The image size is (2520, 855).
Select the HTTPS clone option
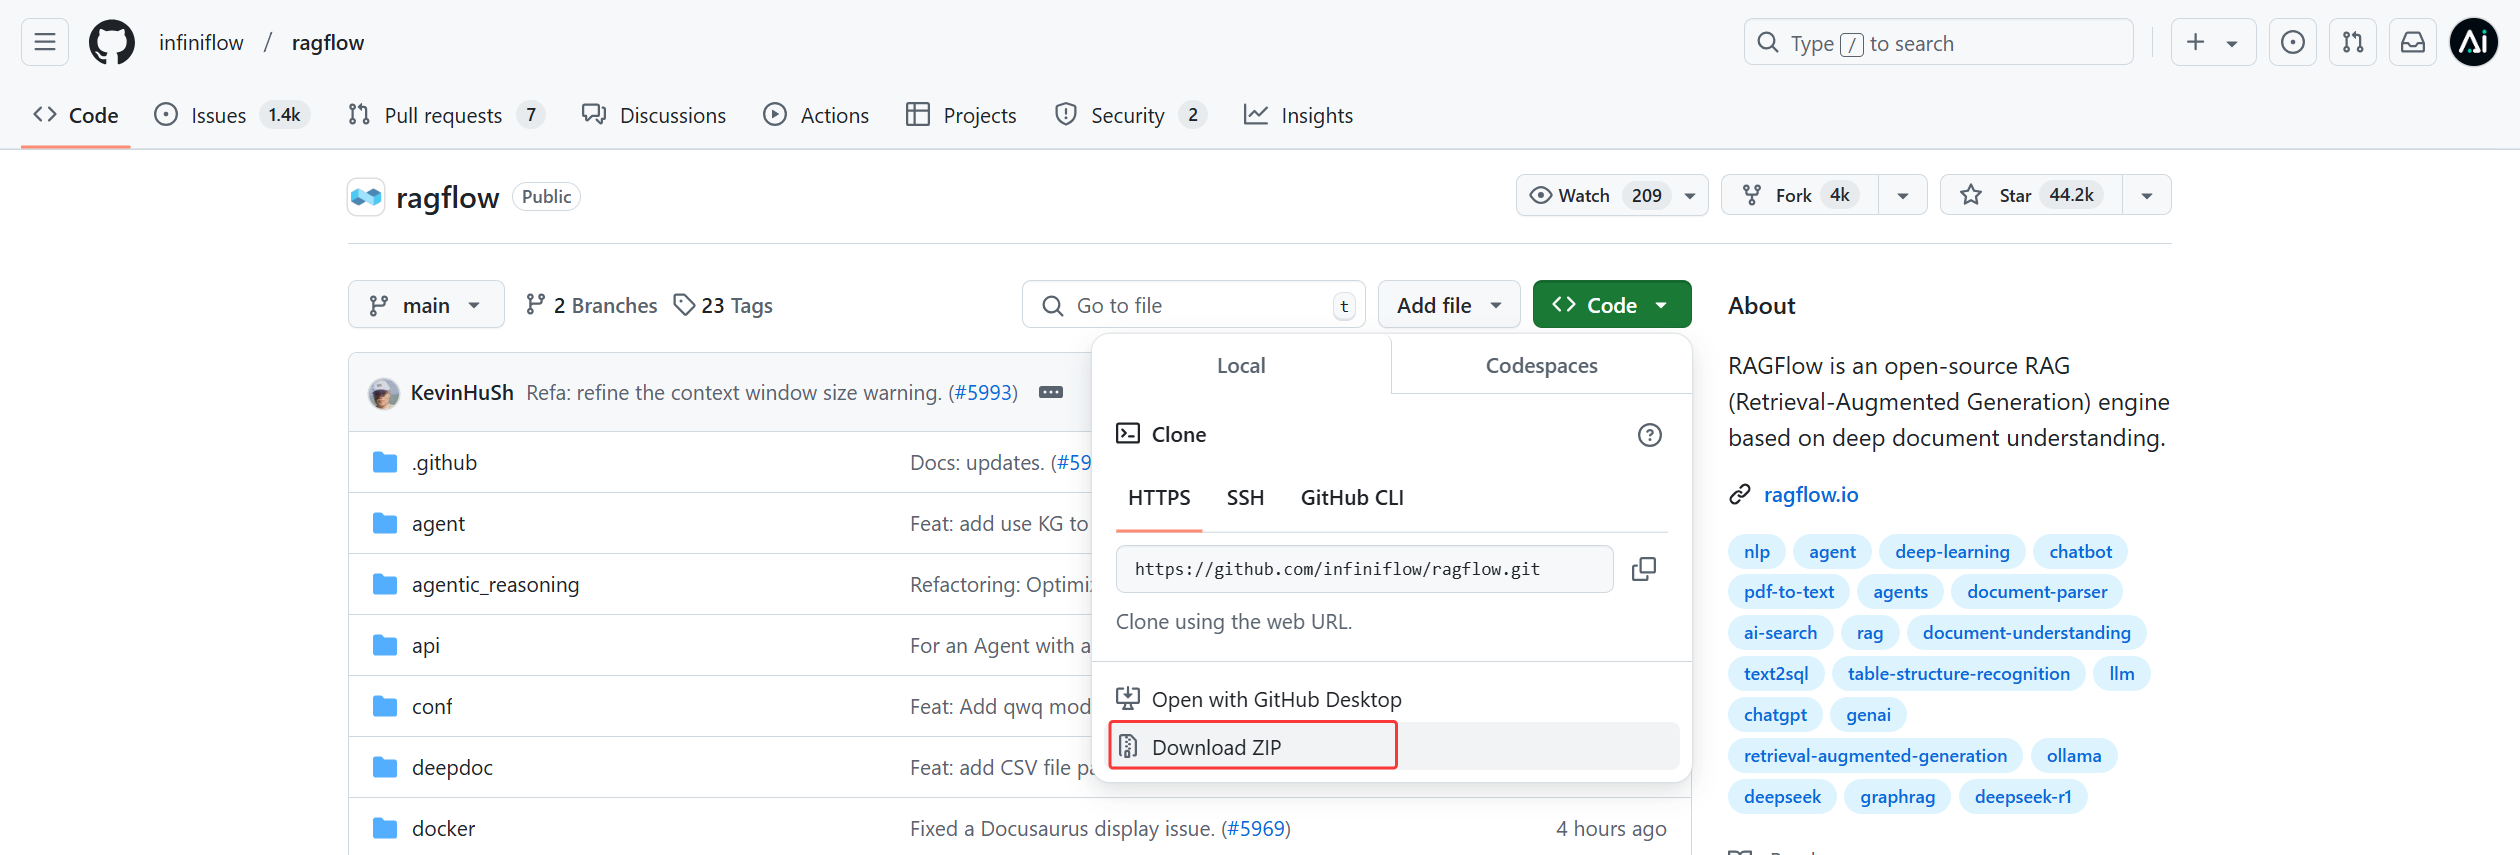coord(1159,498)
